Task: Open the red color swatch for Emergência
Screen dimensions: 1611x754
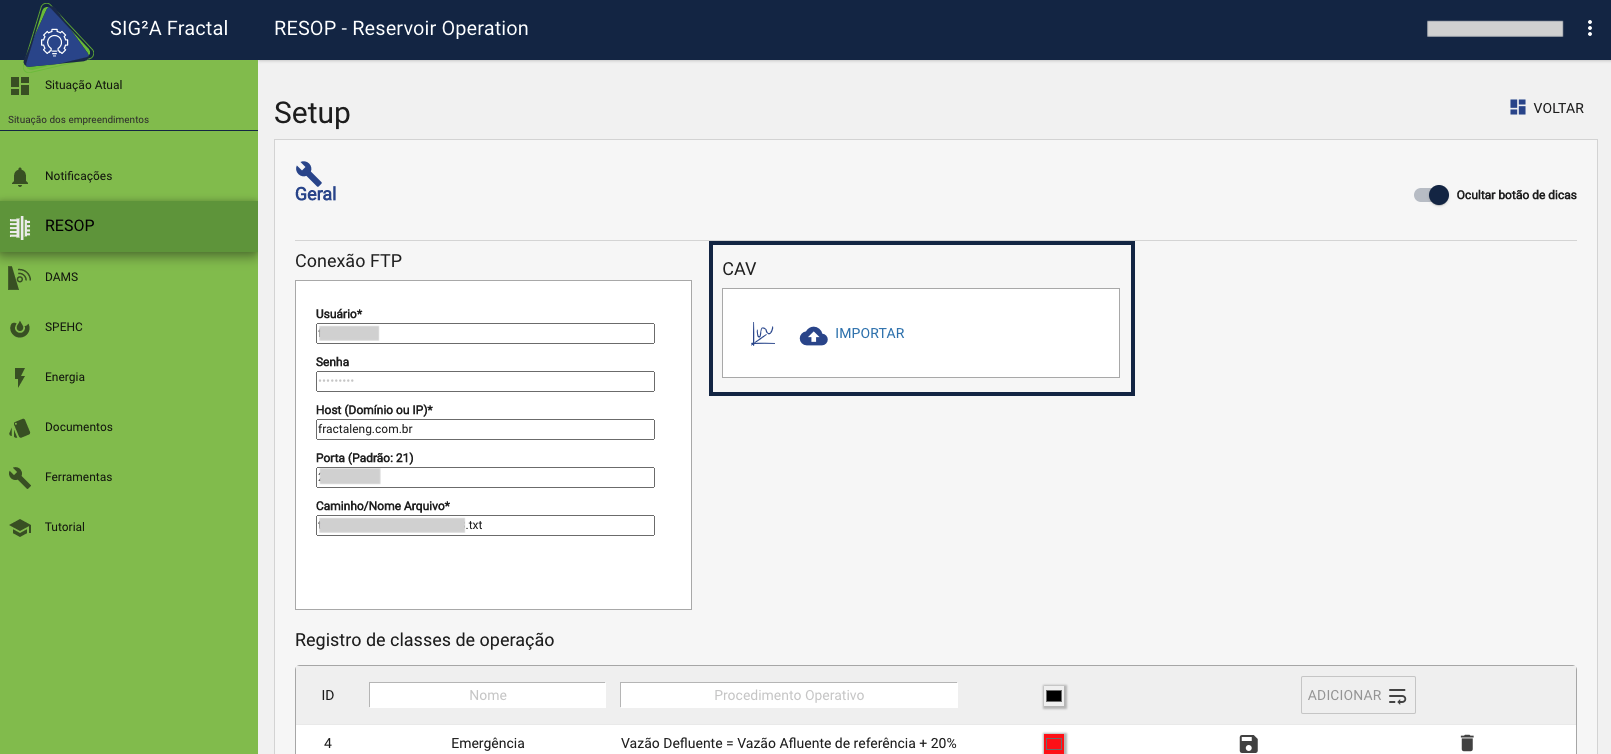Action: (1054, 743)
